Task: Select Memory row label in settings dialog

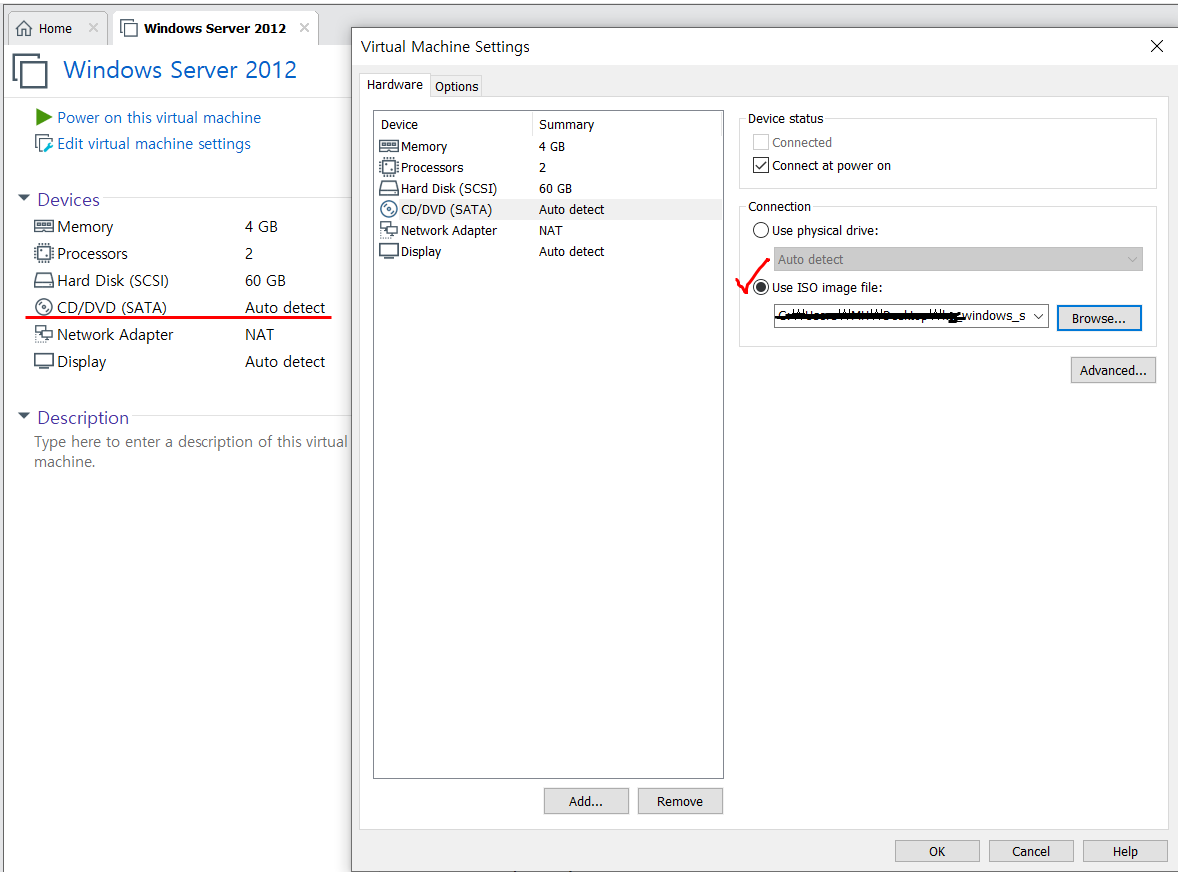Action: [424, 146]
